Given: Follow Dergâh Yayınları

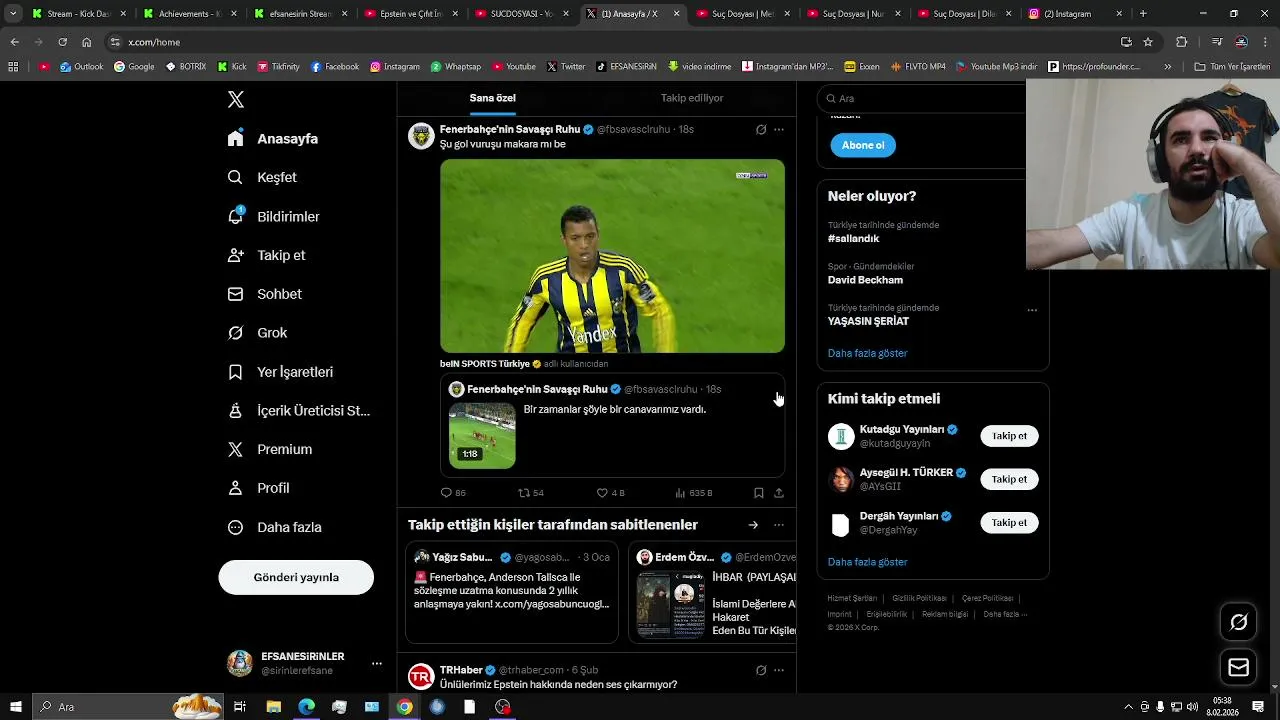Looking at the screenshot, I should (x=1009, y=522).
